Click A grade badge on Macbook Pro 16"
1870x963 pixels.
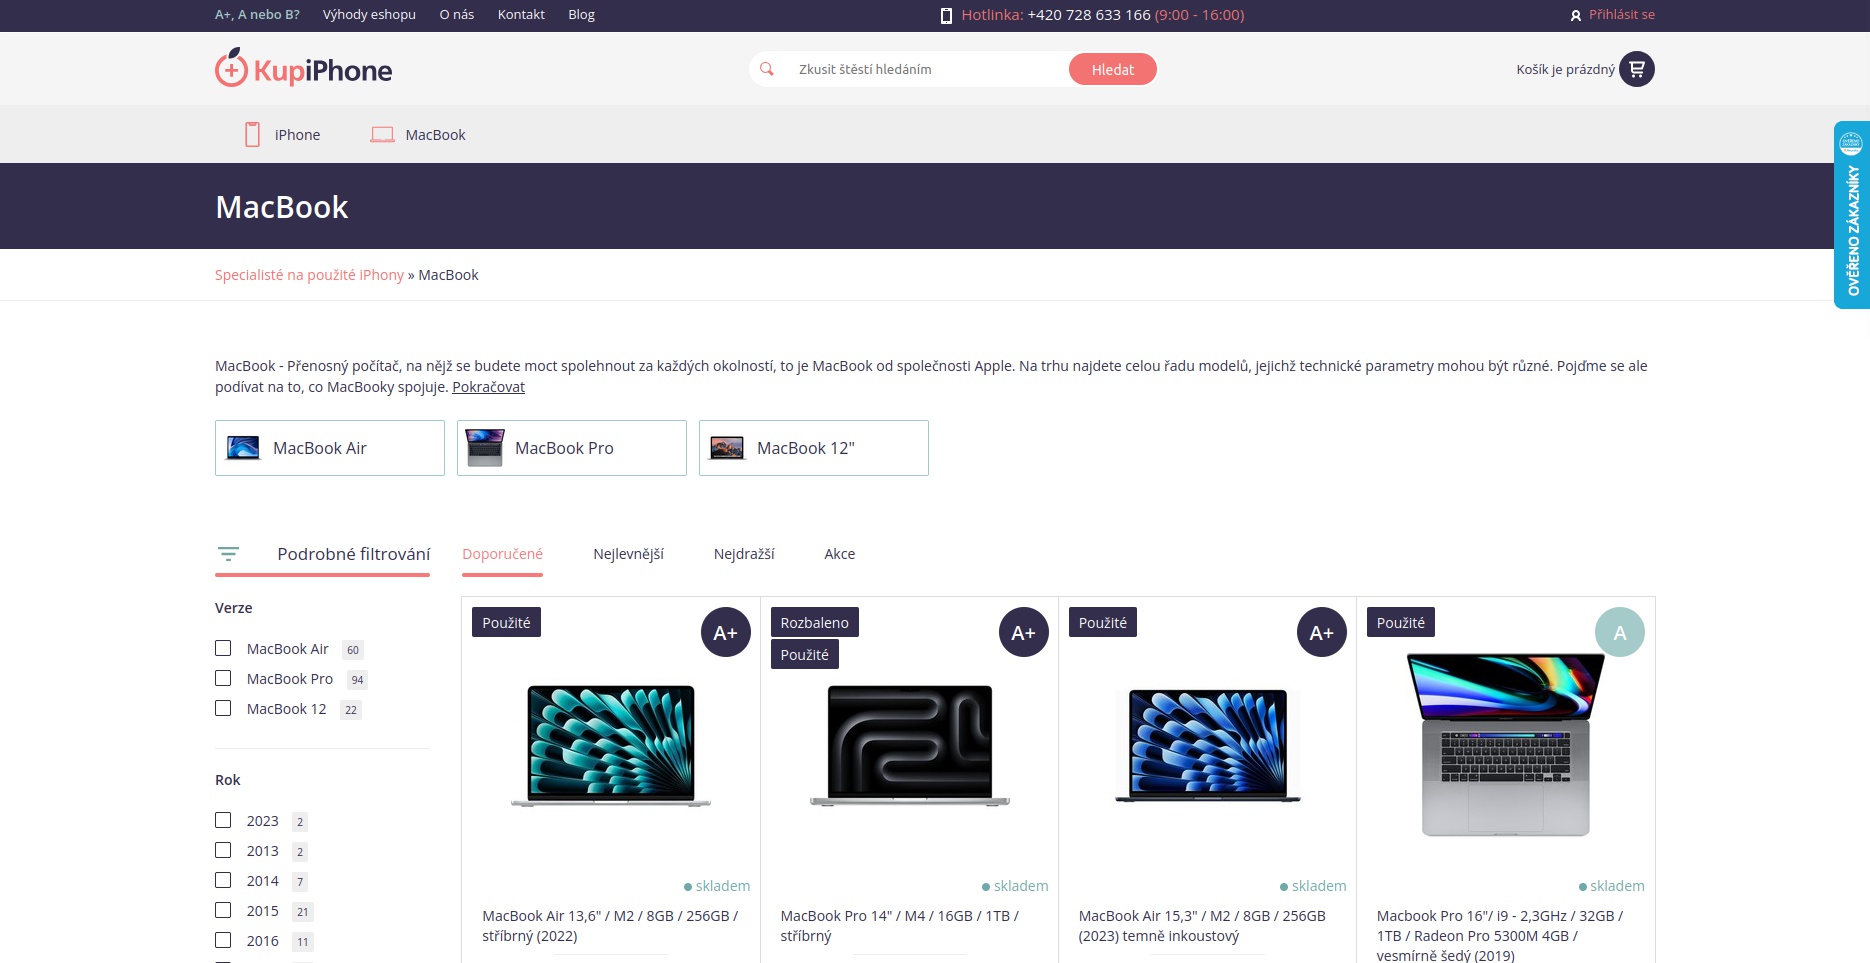[x=1620, y=632]
